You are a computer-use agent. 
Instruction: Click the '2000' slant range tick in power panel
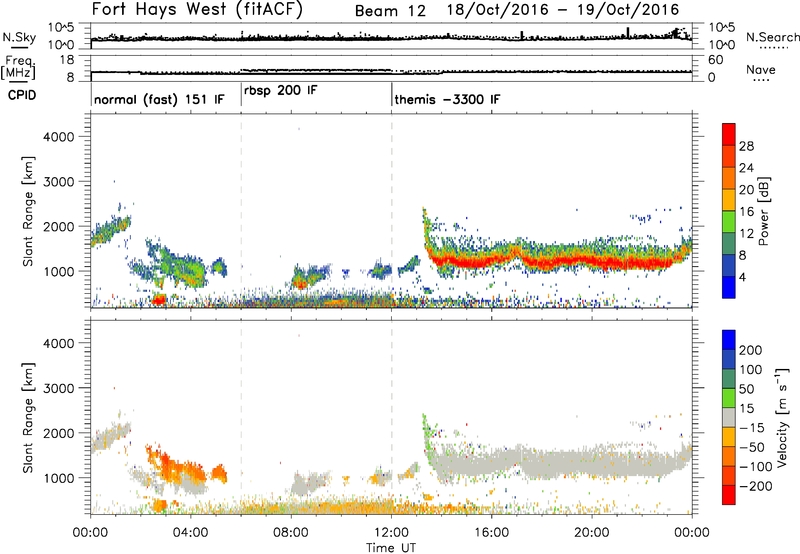click(x=58, y=226)
